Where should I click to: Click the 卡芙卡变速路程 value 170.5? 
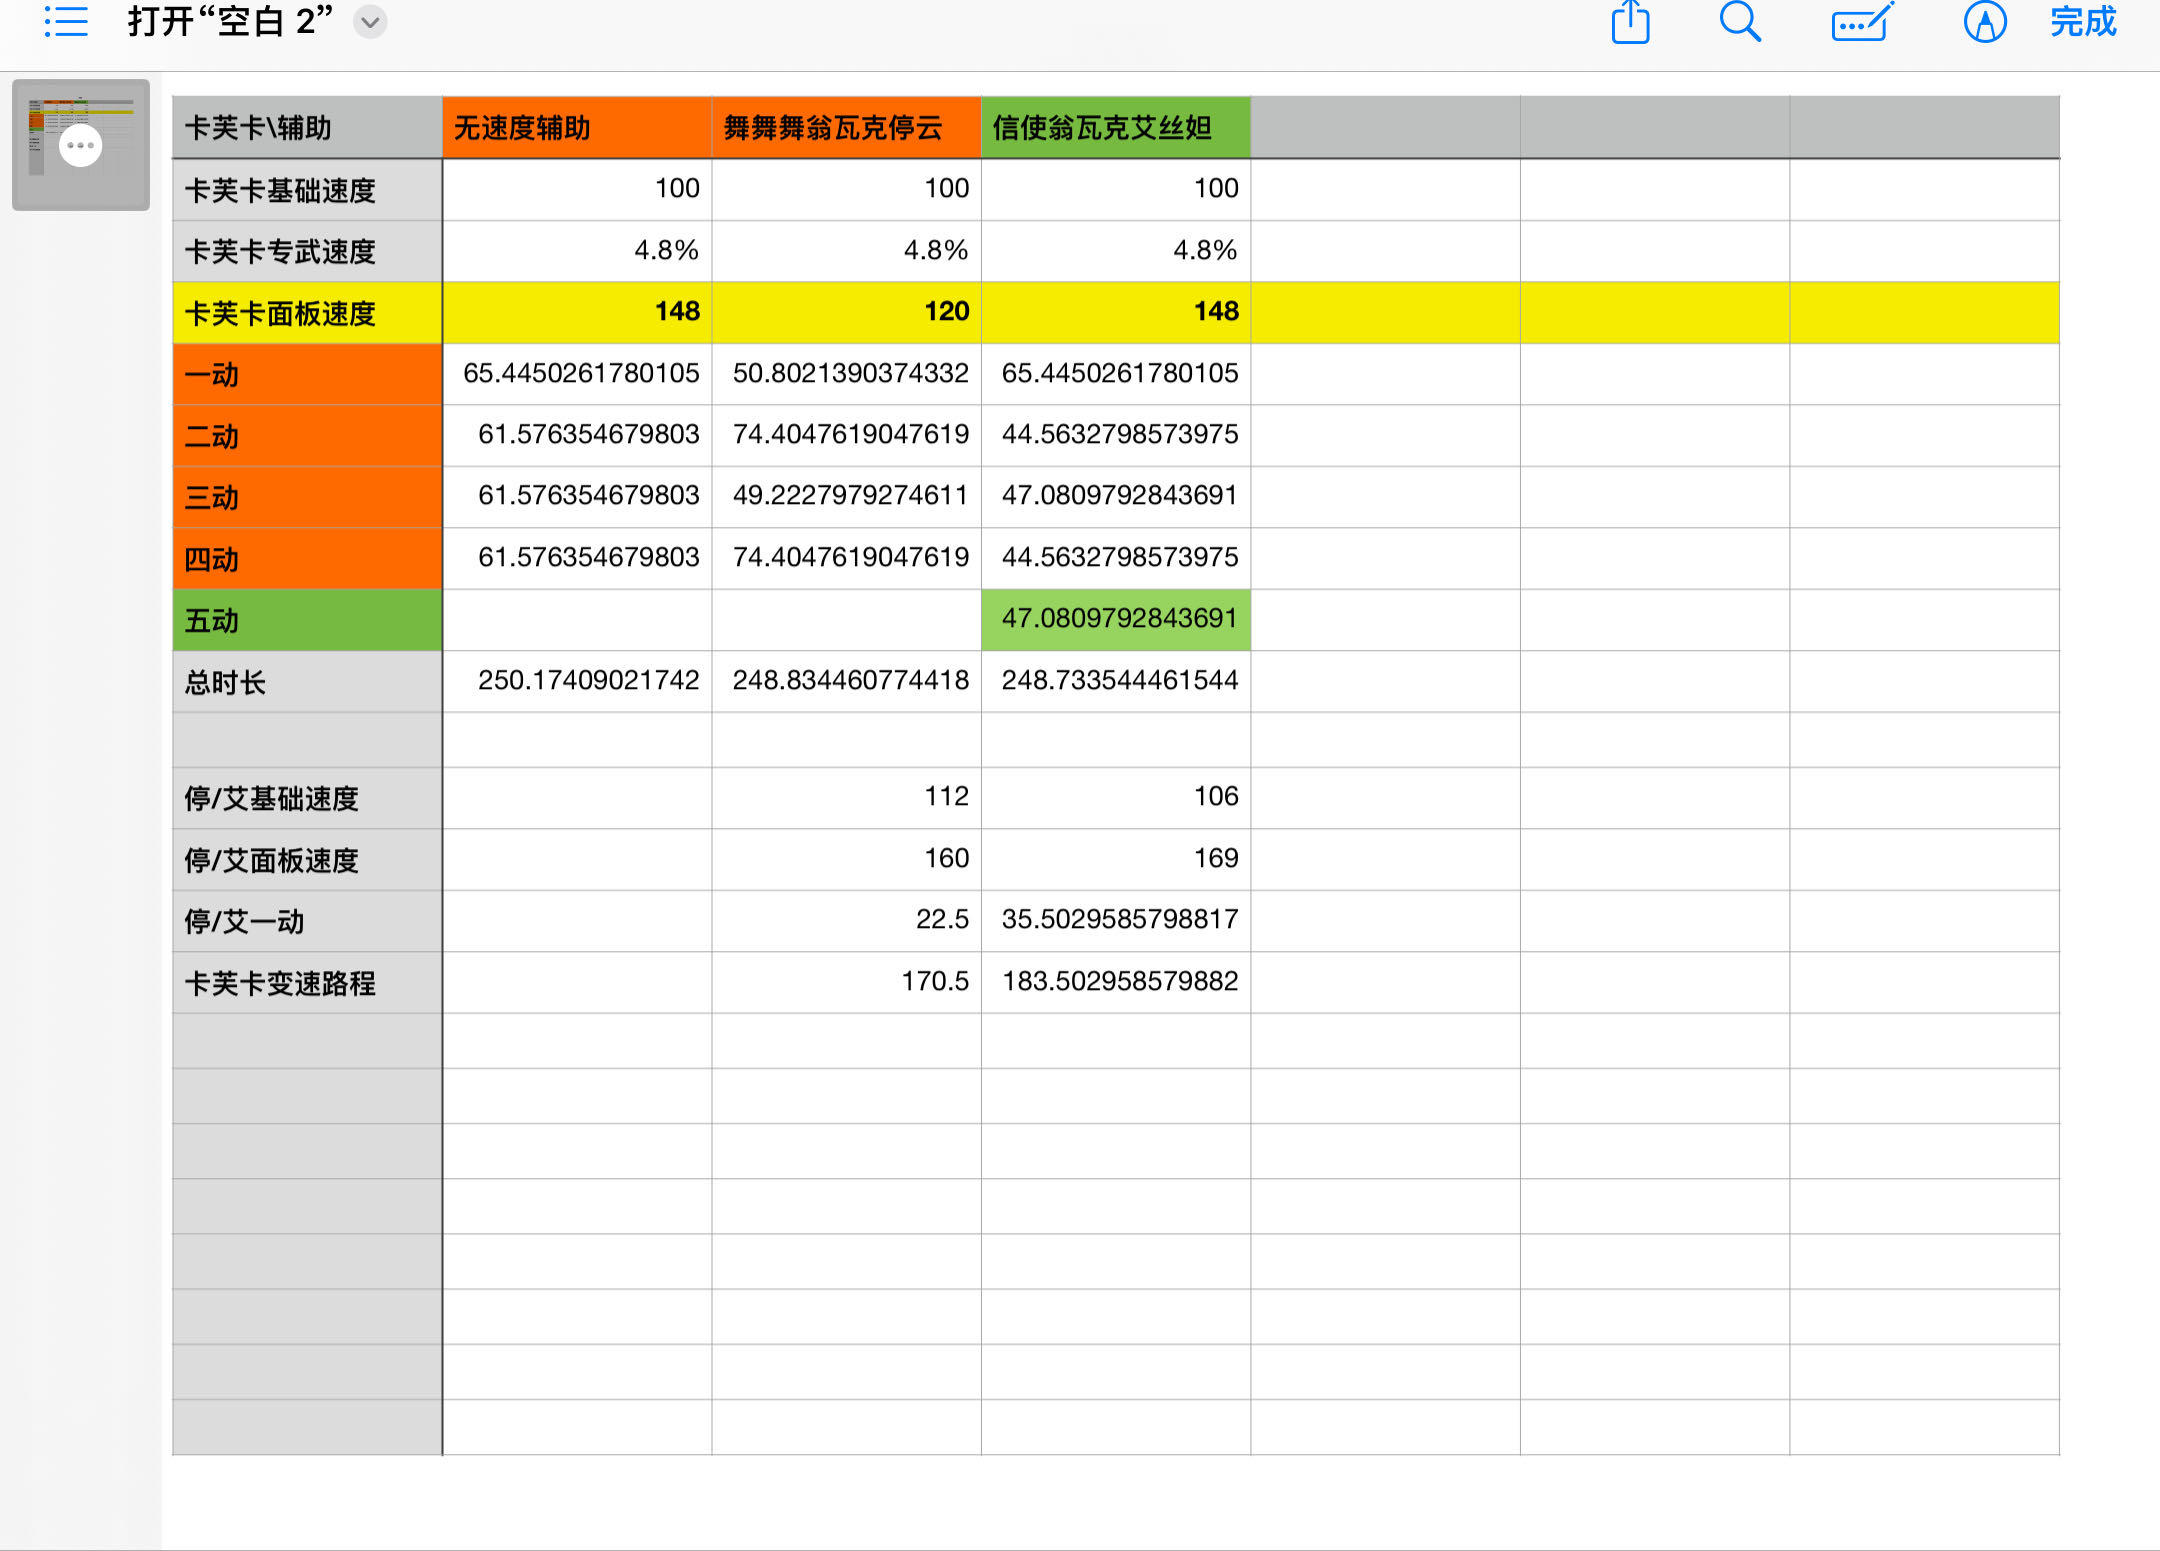846,982
